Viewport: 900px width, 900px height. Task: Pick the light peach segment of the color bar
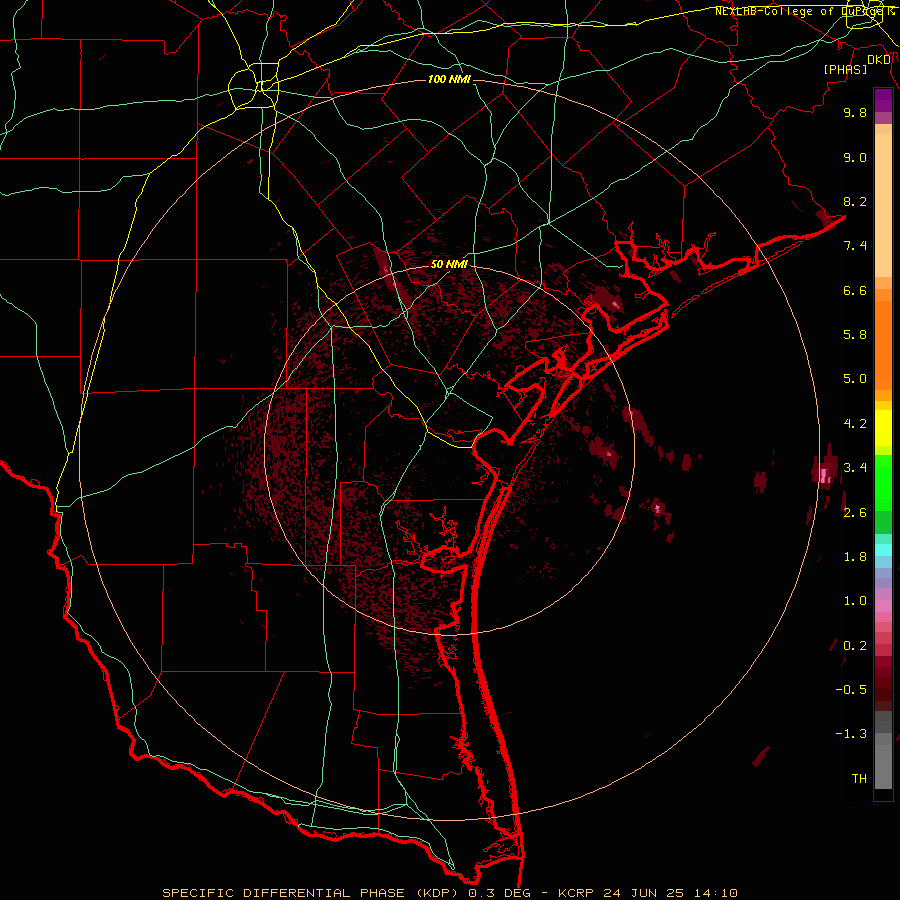click(x=883, y=205)
